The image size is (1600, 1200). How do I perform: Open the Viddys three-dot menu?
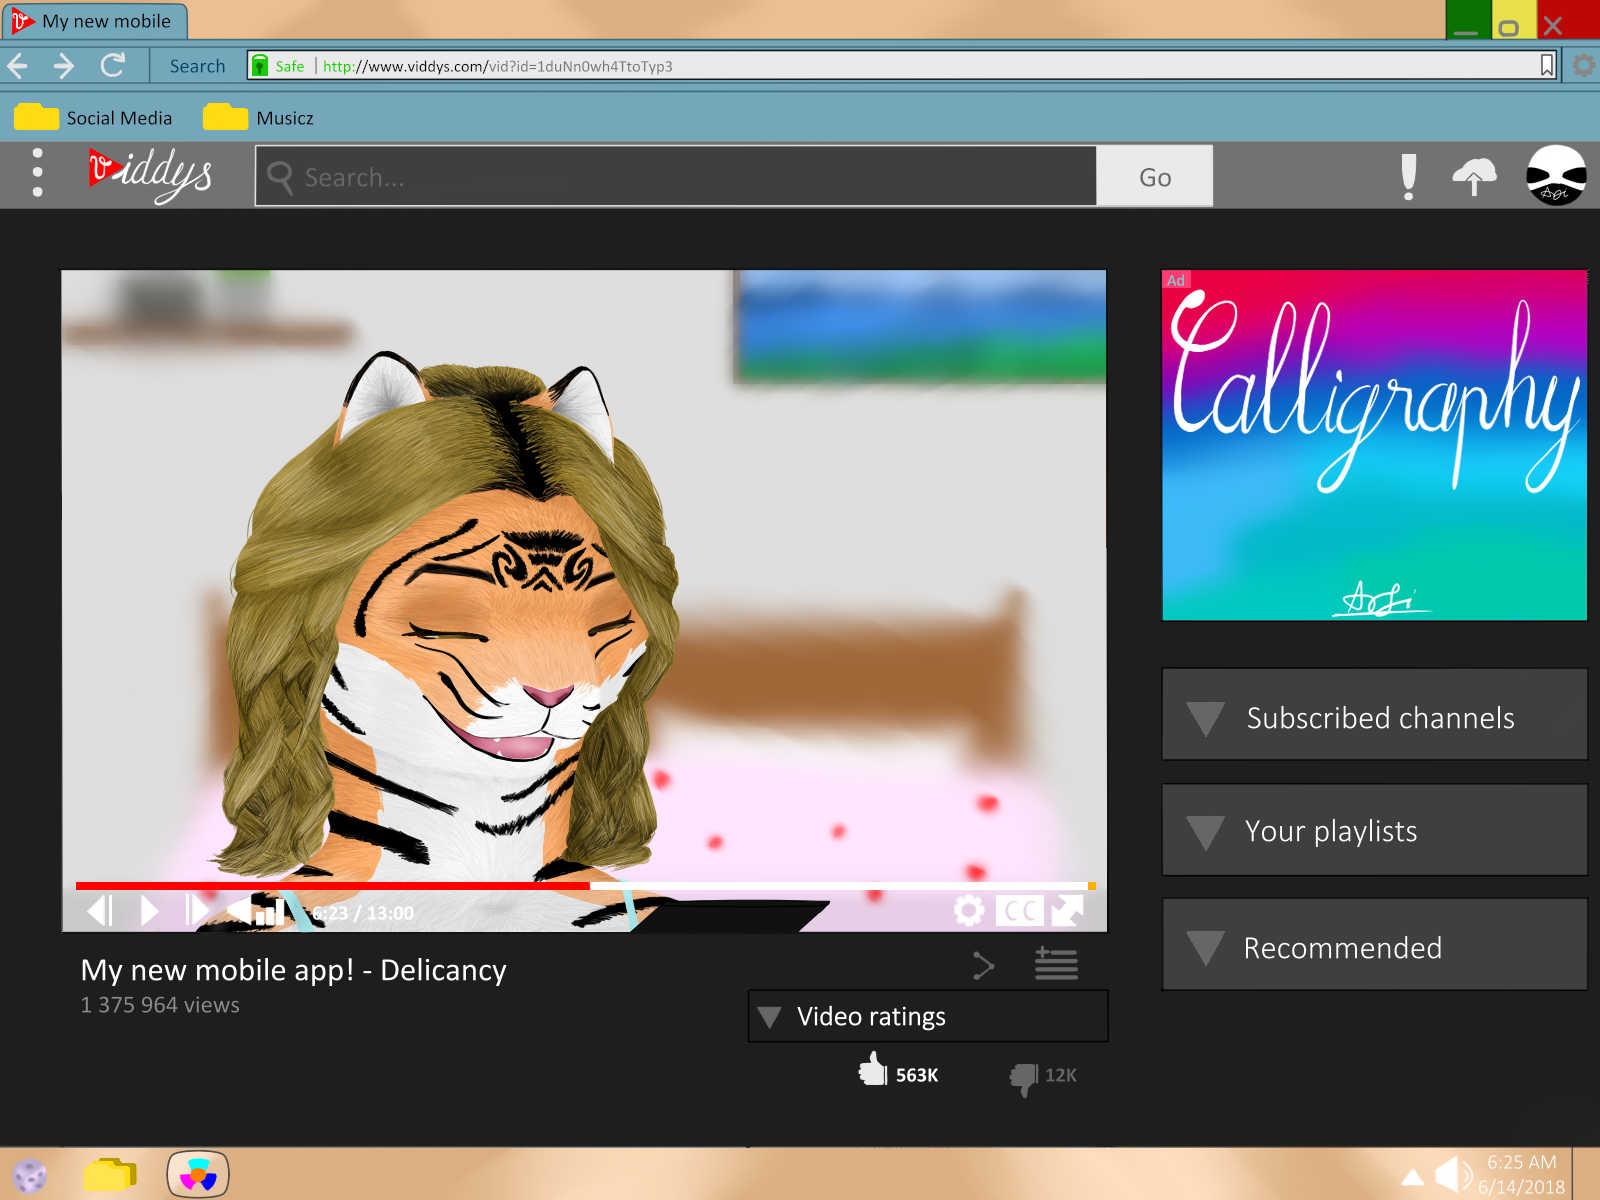click(37, 173)
